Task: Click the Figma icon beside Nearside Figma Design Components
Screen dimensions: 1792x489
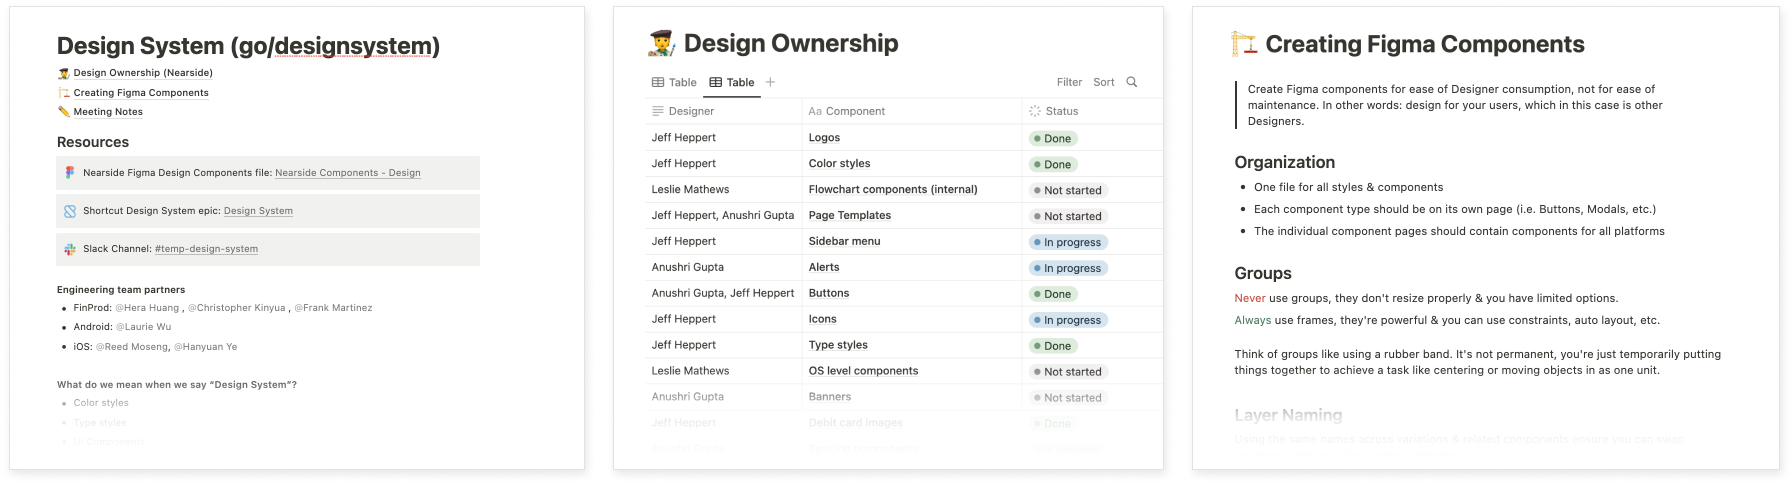Action: point(70,172)
